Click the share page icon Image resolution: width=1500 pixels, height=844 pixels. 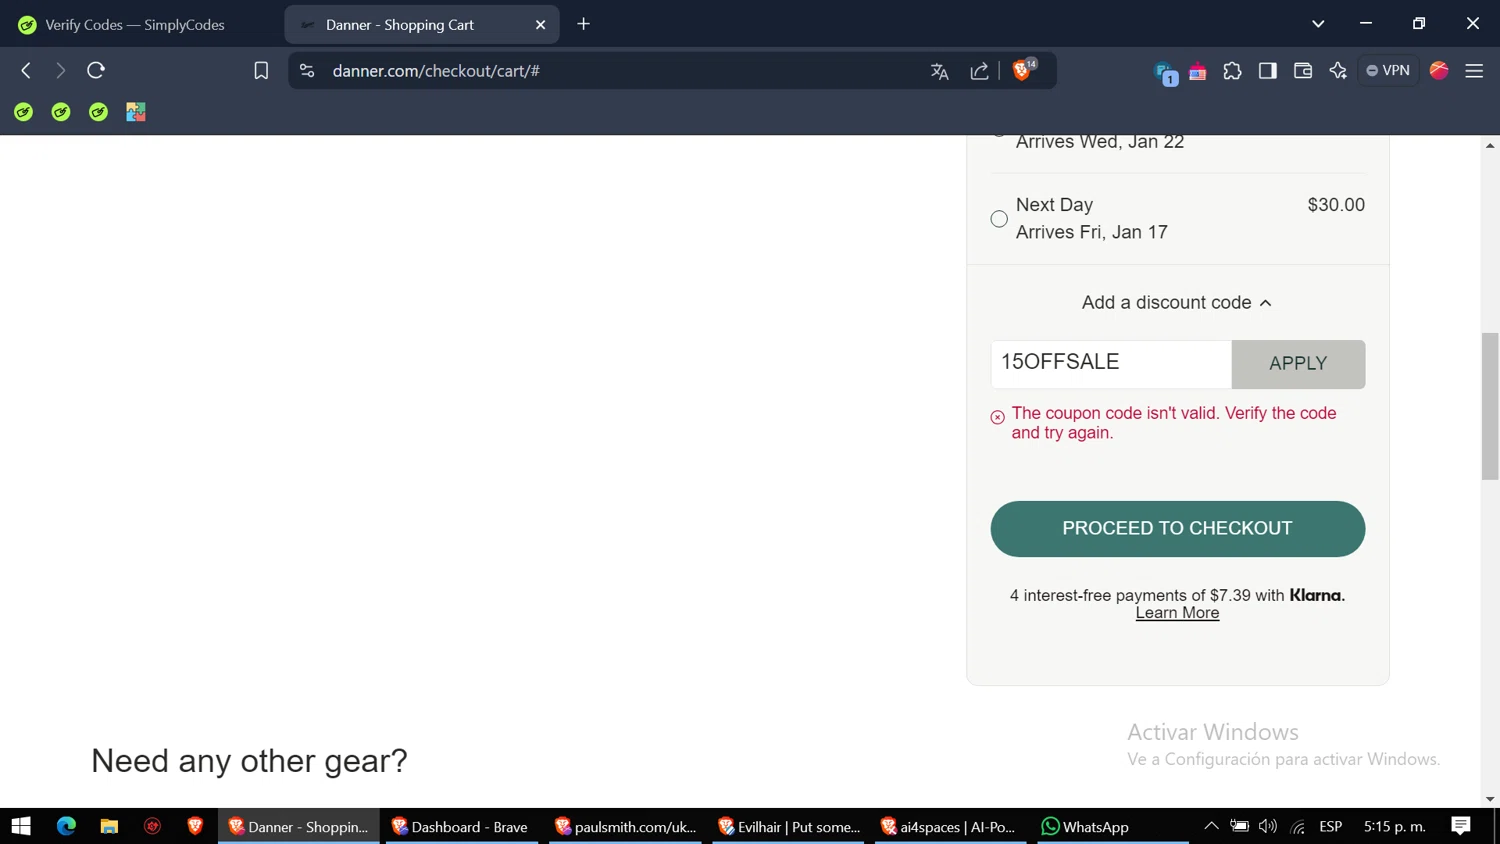[979, 71]
